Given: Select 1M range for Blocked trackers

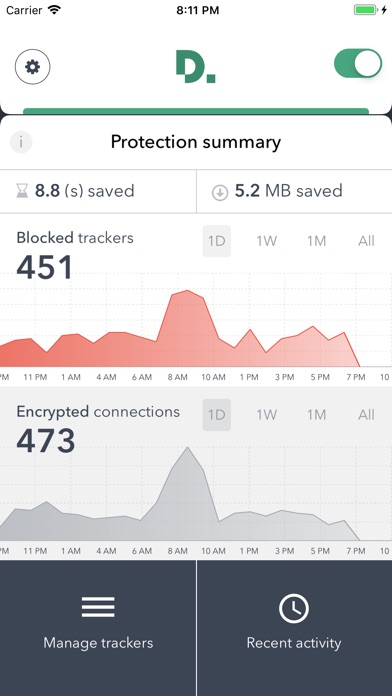Looking at the screenshot, I should 317,241.
